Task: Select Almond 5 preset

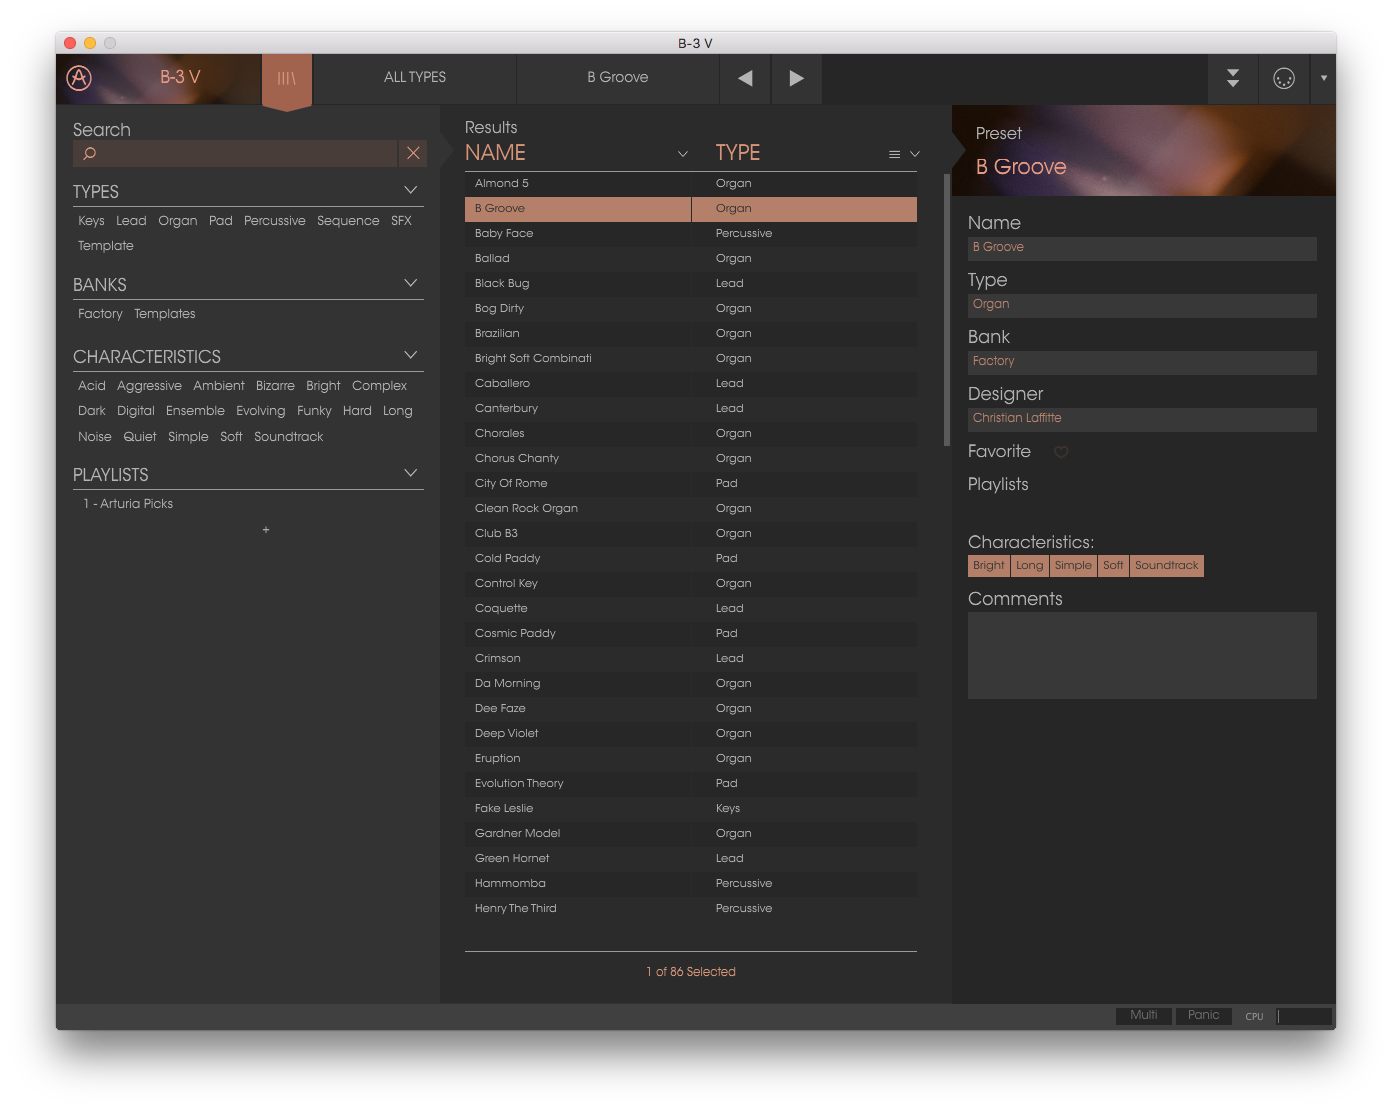Action: [691, 184]
